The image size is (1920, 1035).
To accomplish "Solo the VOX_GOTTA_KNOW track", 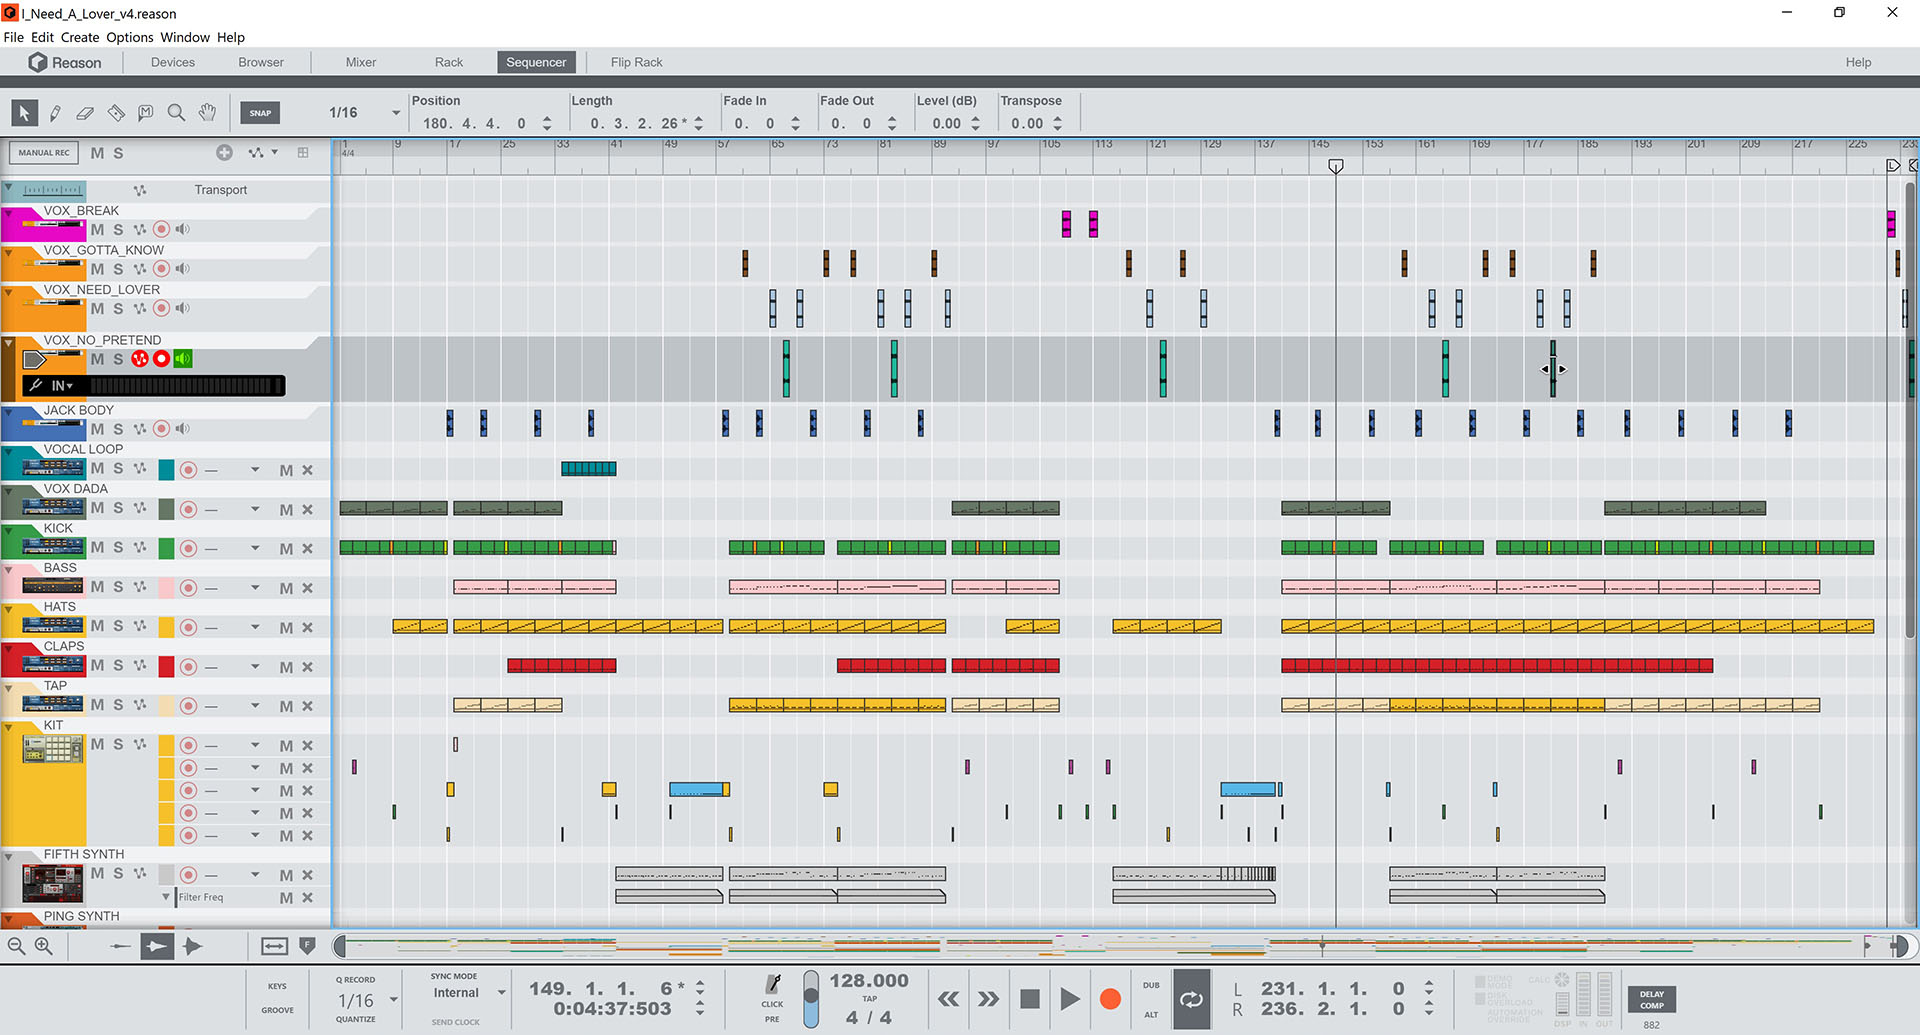I will pyautogui.click(x=118, y=269).
